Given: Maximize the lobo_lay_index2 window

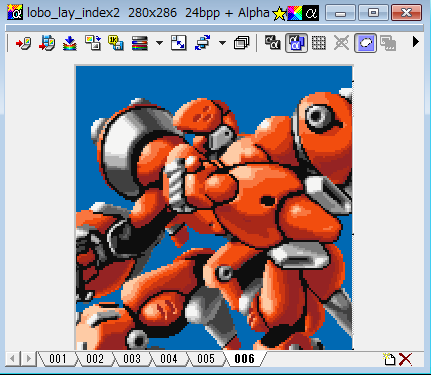Looking at the screenshot, I should point(373,13).
